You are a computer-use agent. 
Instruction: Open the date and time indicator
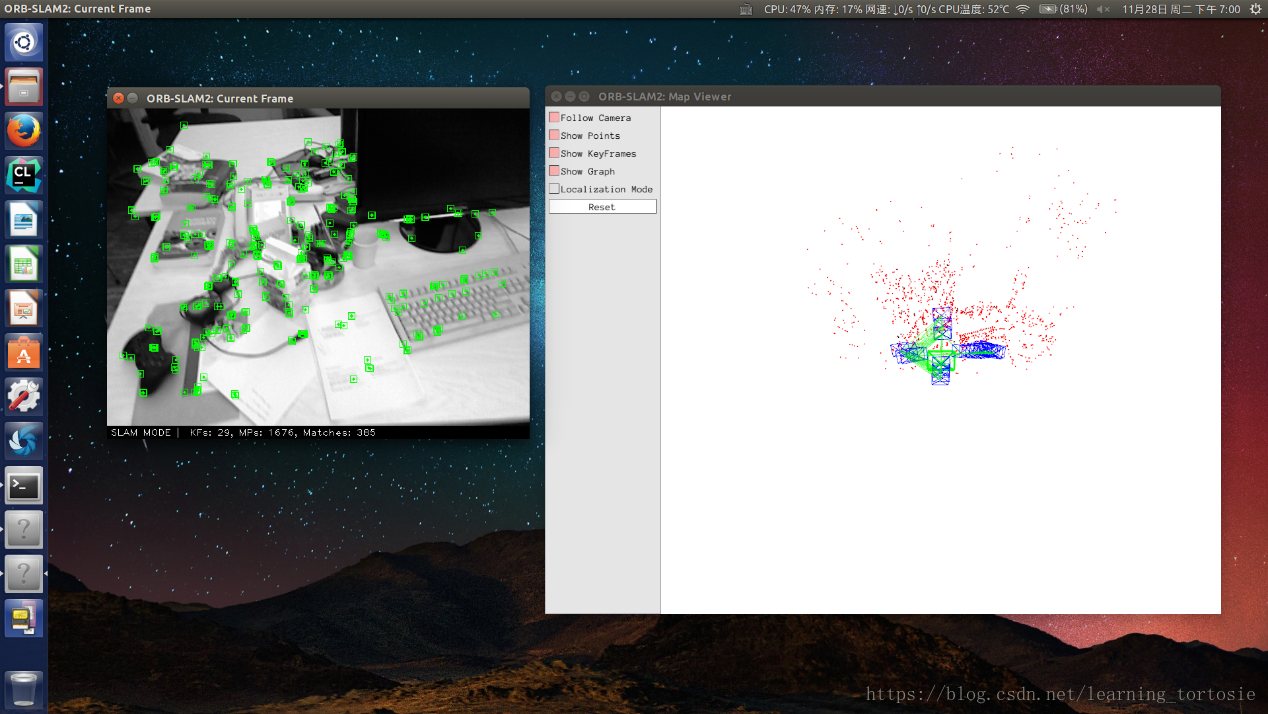[x=1181, y=9]
